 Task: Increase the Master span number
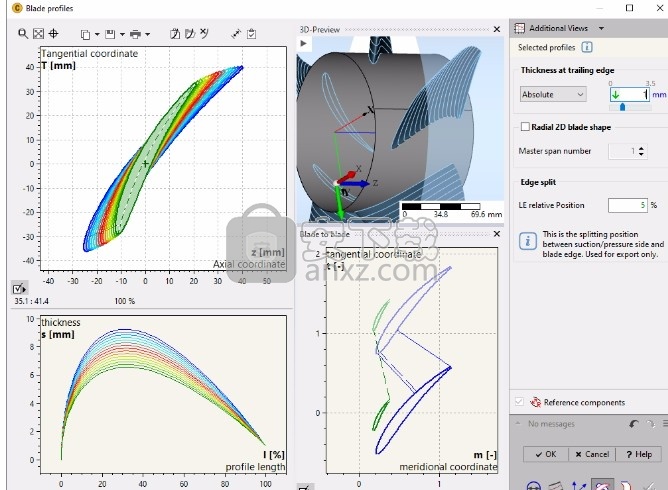pos(641,148)
